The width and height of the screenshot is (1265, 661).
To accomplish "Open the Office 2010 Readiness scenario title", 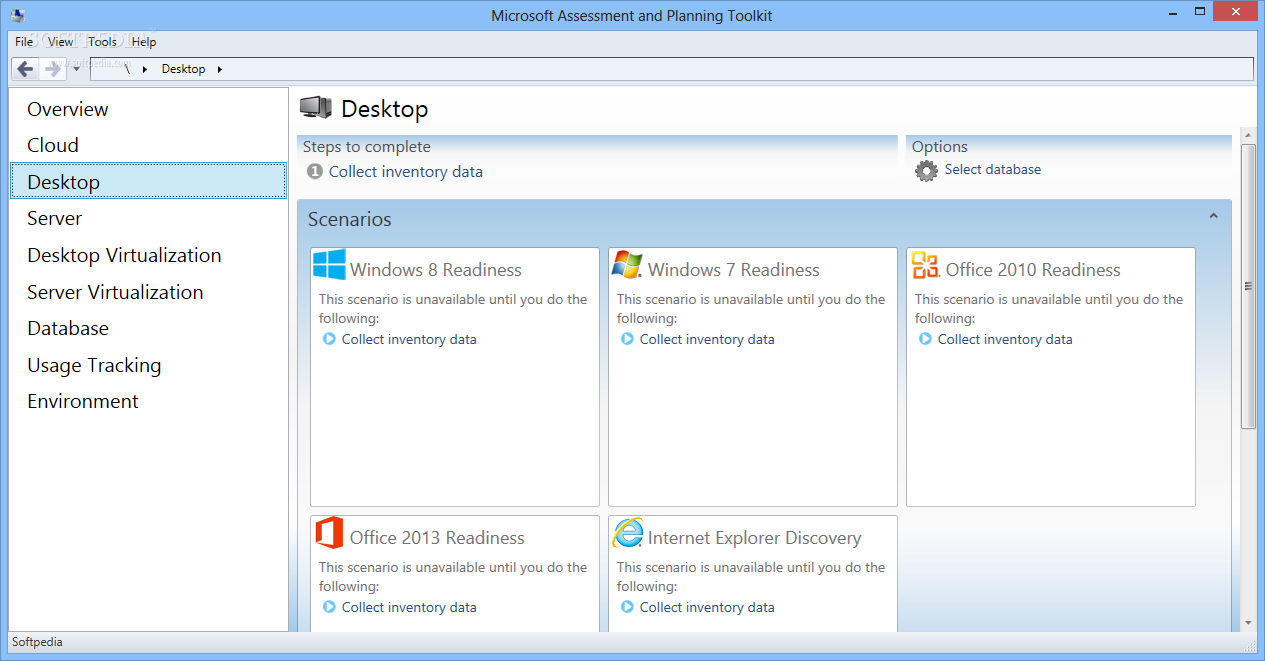I will coord(1033,270).
